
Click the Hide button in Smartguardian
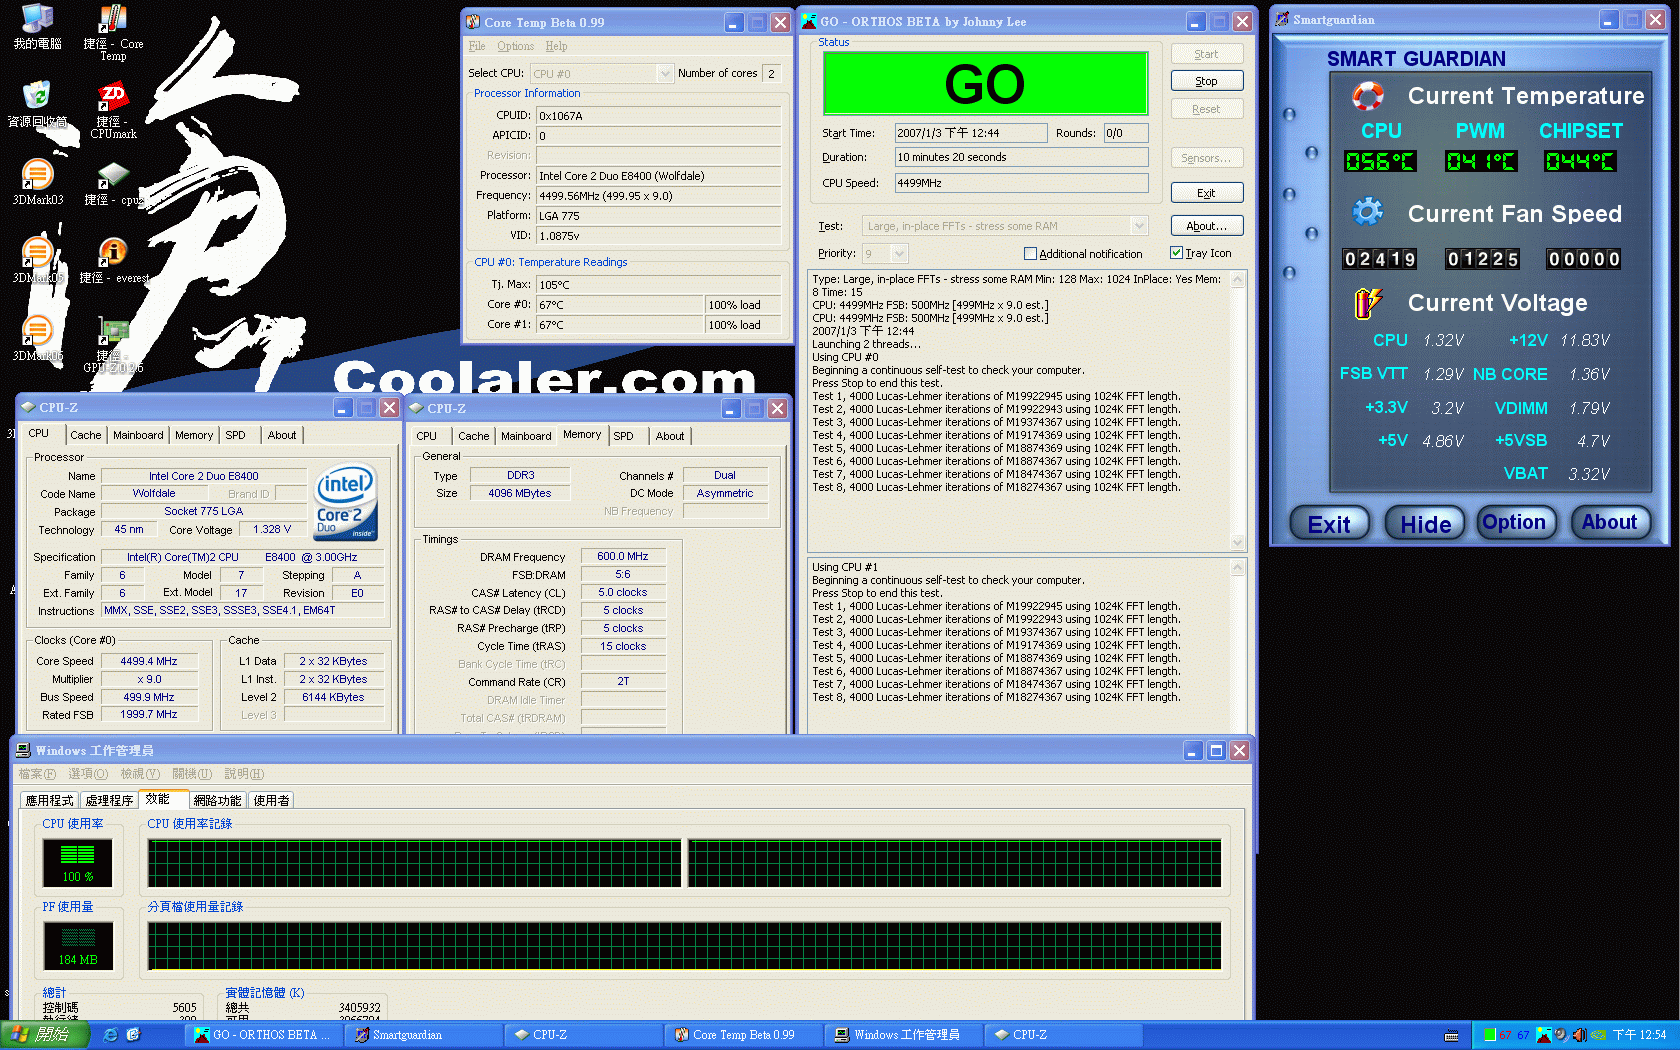pos(1425,523)
